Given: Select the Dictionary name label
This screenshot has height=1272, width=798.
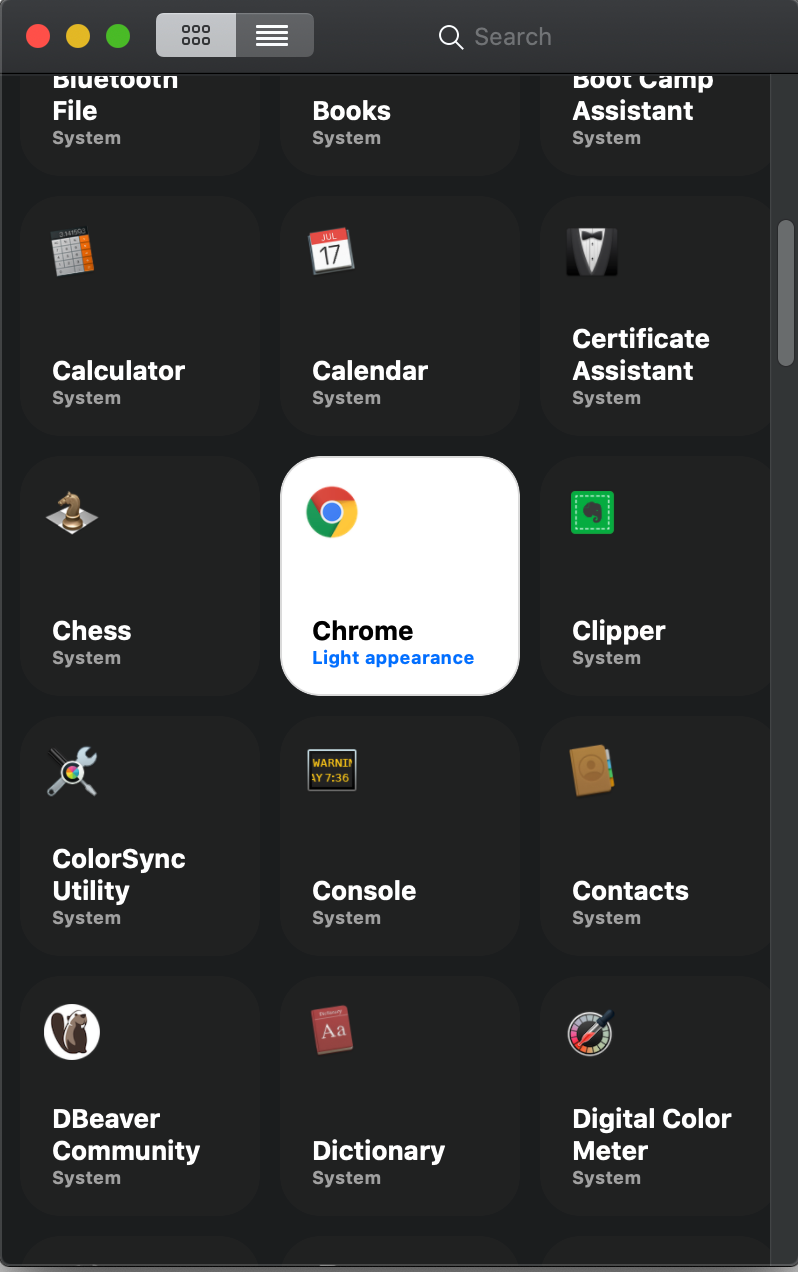Looking at the screenshot, I should pos(379,1151).
